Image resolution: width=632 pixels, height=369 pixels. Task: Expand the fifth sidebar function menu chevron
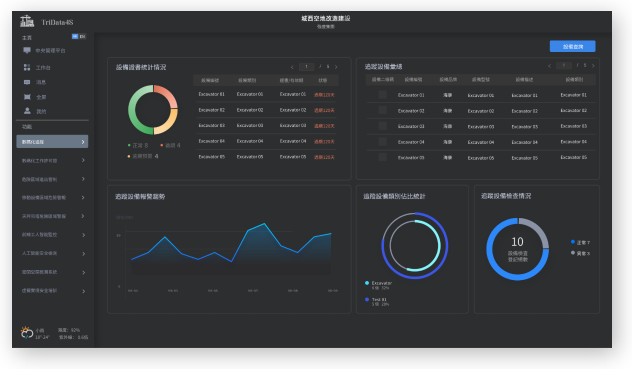pyautogui.click(x=83, y=216)
